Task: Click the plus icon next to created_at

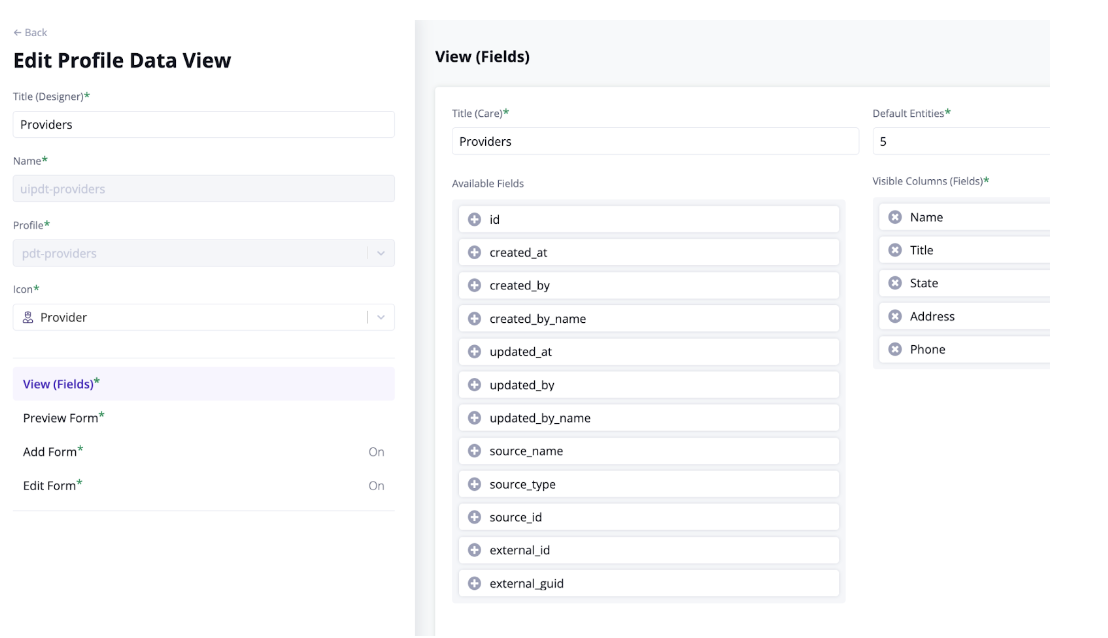Action: coord(474,252)
